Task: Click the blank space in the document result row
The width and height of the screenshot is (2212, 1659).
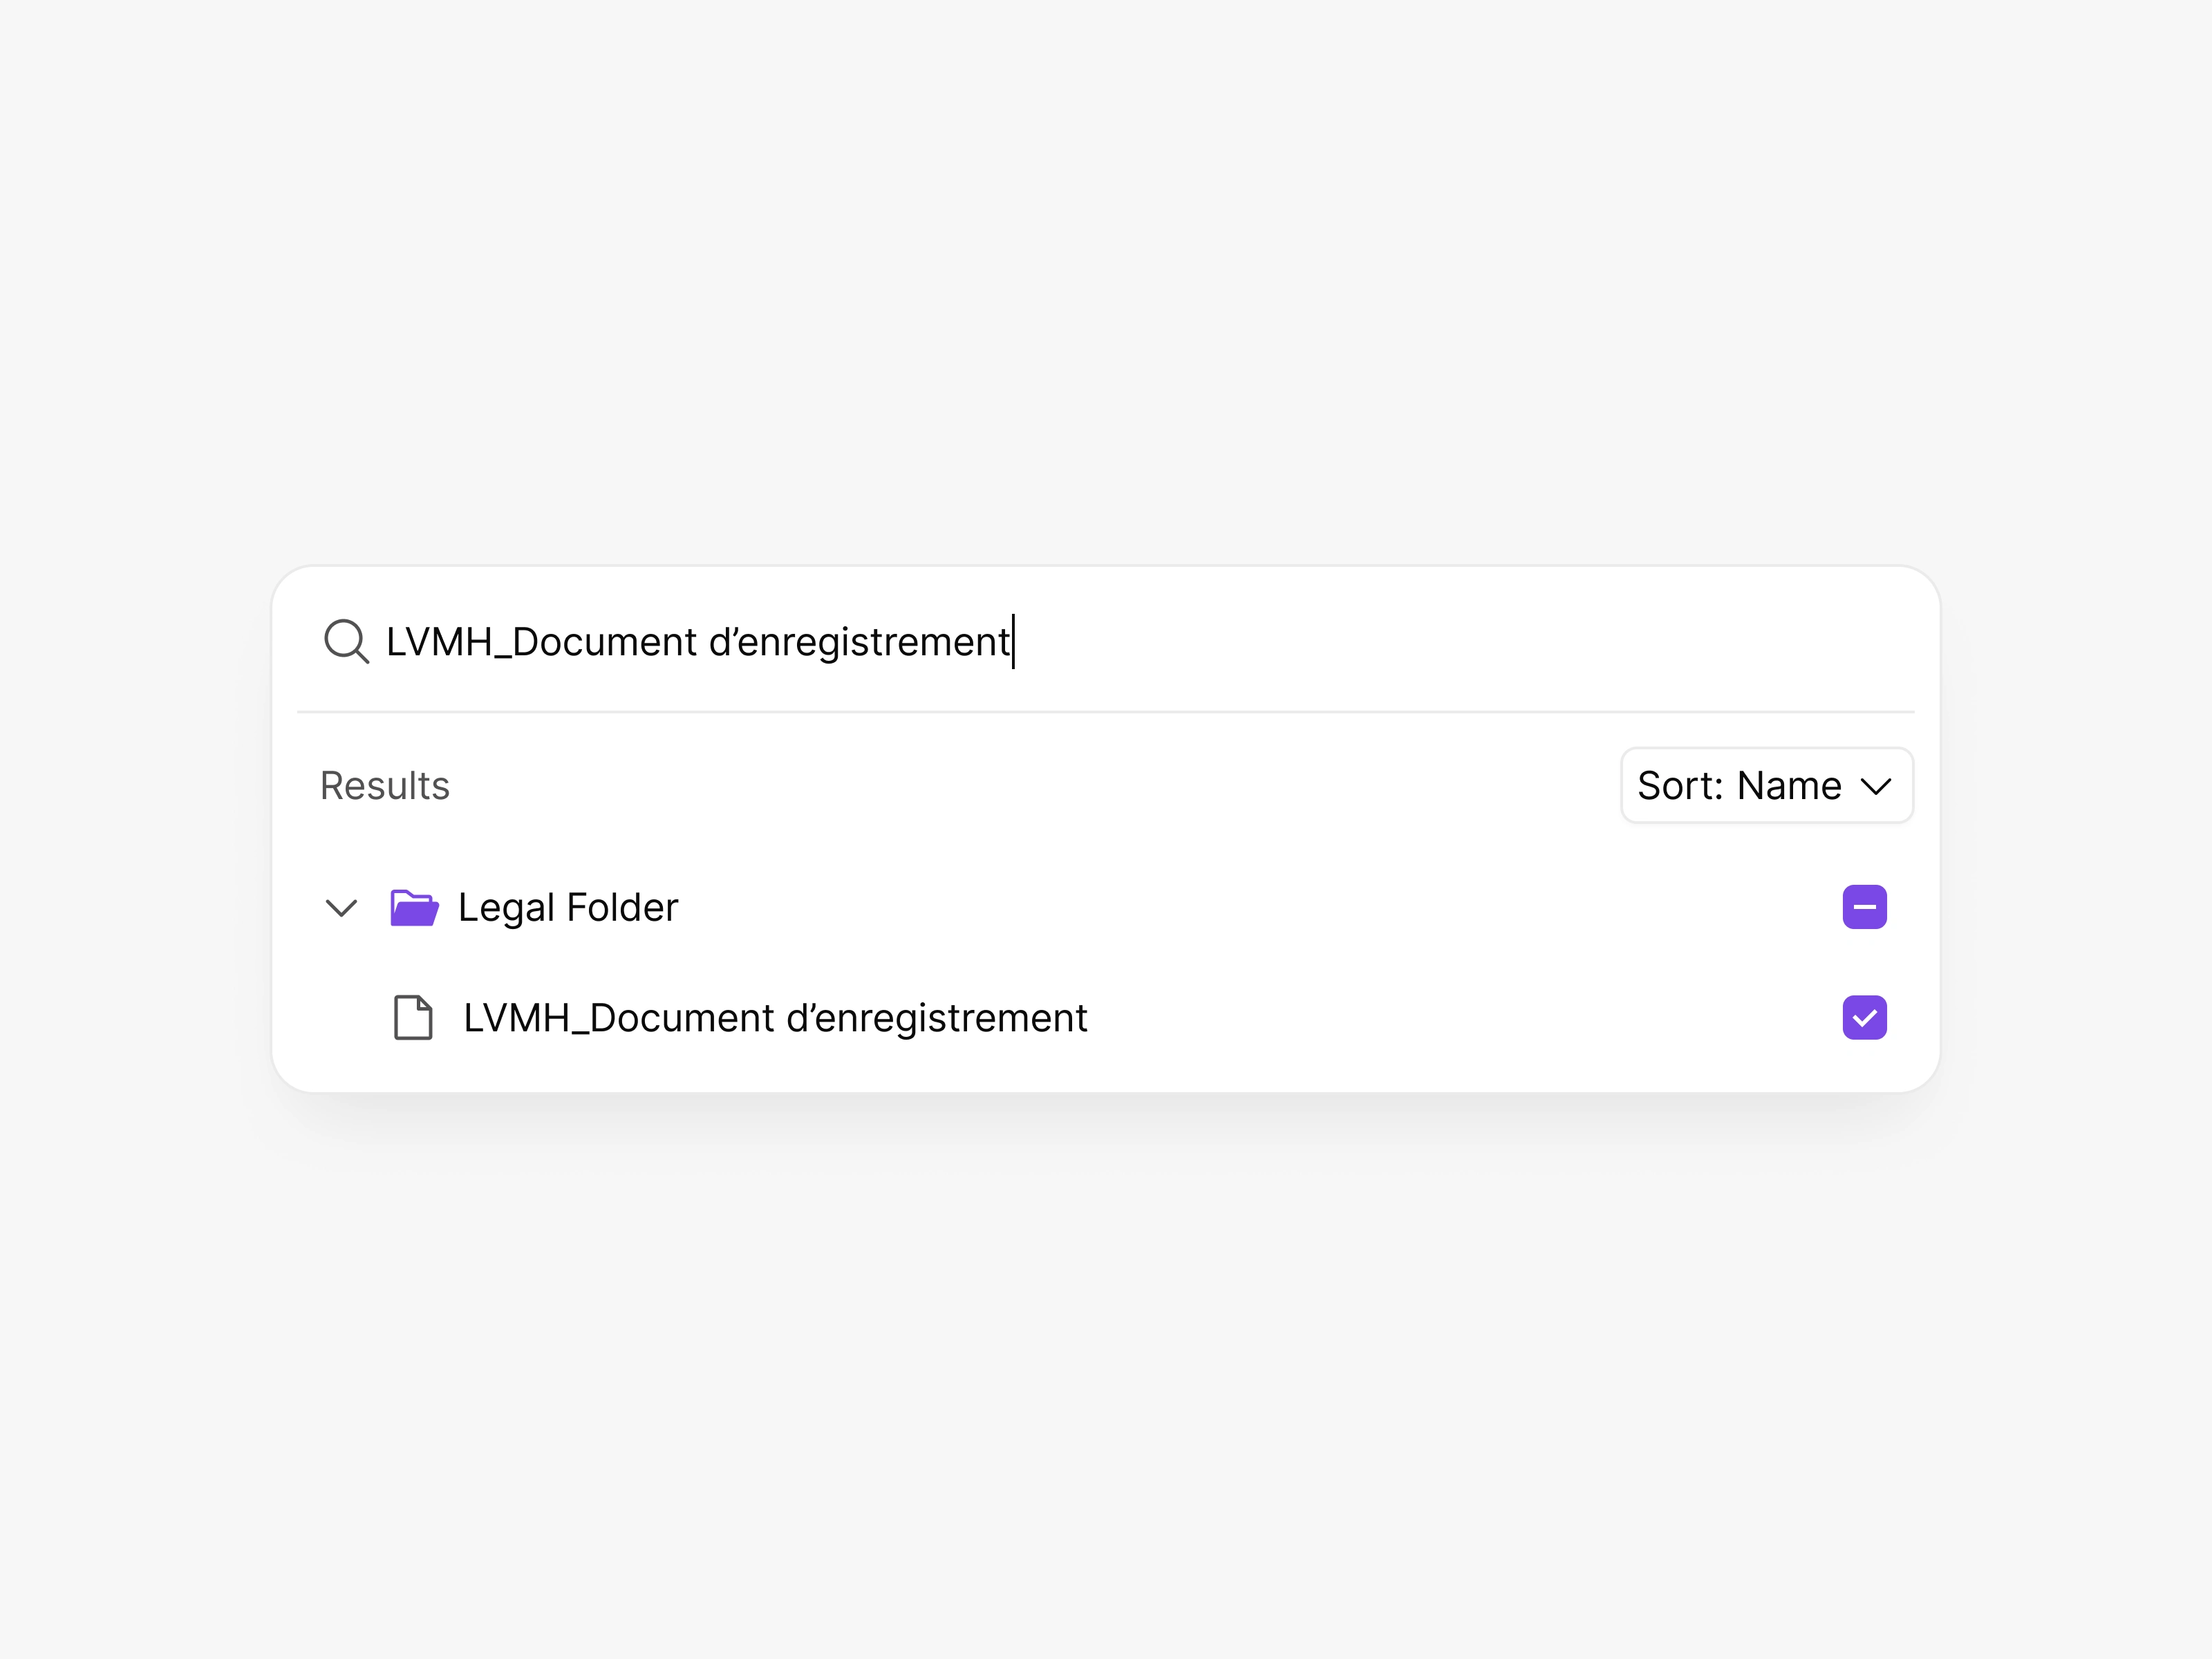Action: [1450, 1018]
